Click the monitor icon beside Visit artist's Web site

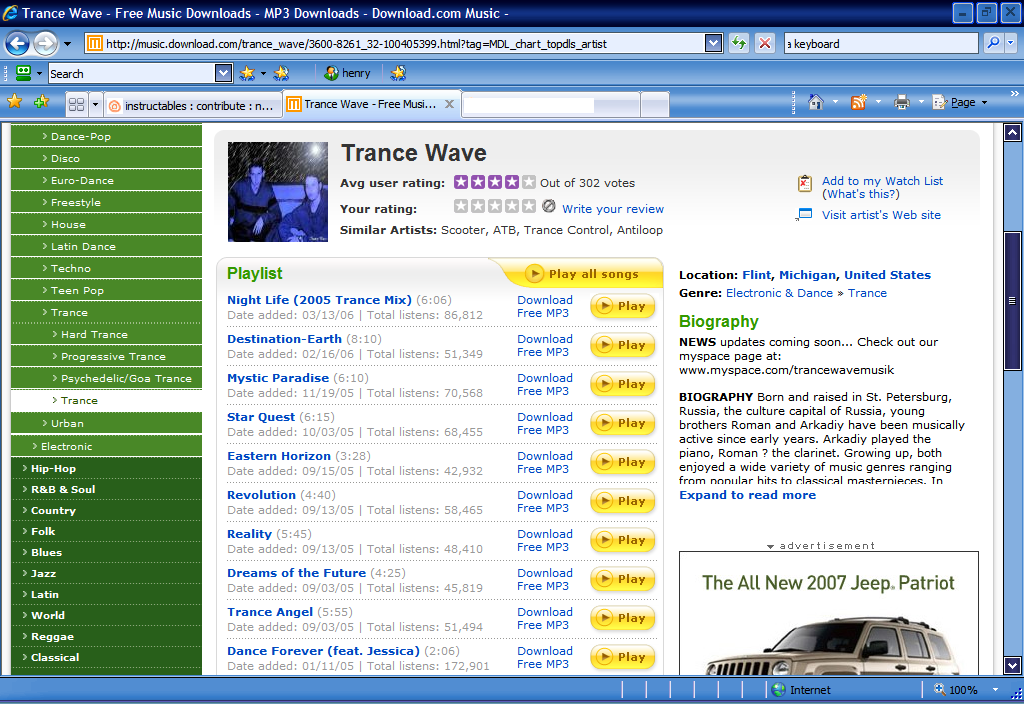click(805, 214)
